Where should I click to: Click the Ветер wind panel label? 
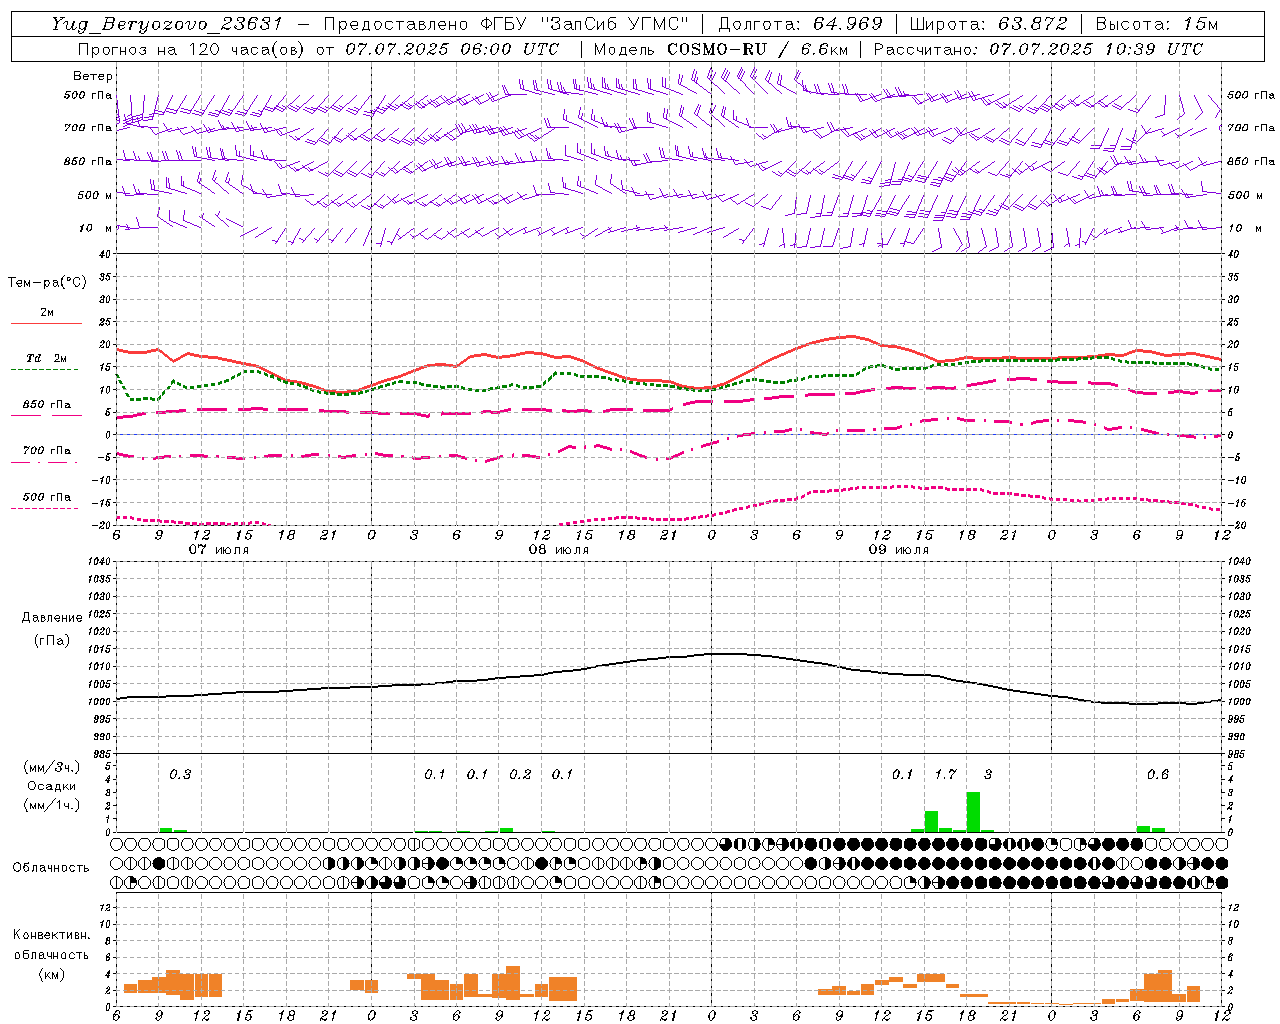tap(93, 76)
